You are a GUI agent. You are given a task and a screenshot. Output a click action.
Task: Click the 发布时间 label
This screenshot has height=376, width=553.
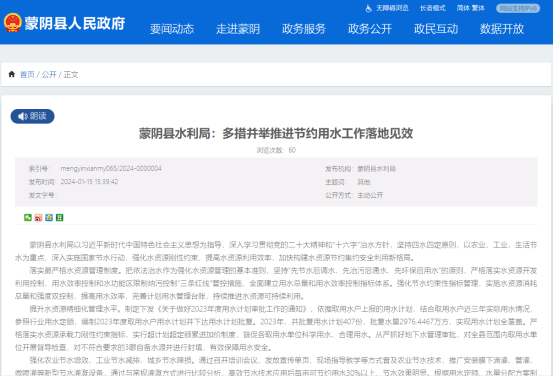point(43,182)
